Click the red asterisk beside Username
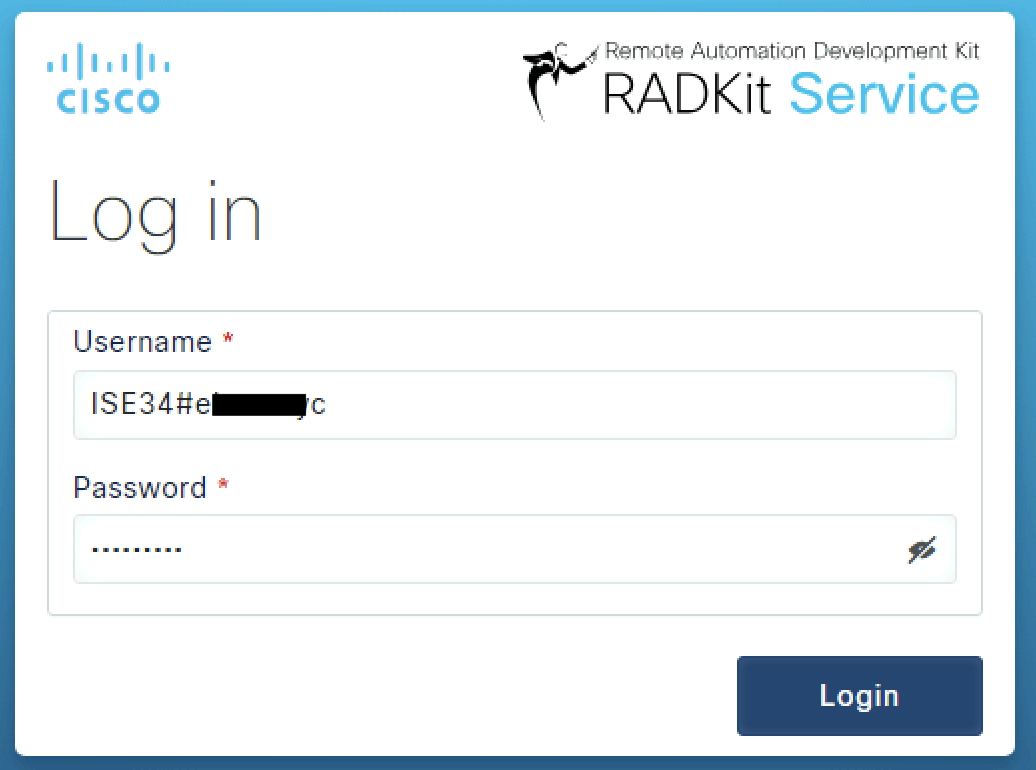 coord(228,338)
